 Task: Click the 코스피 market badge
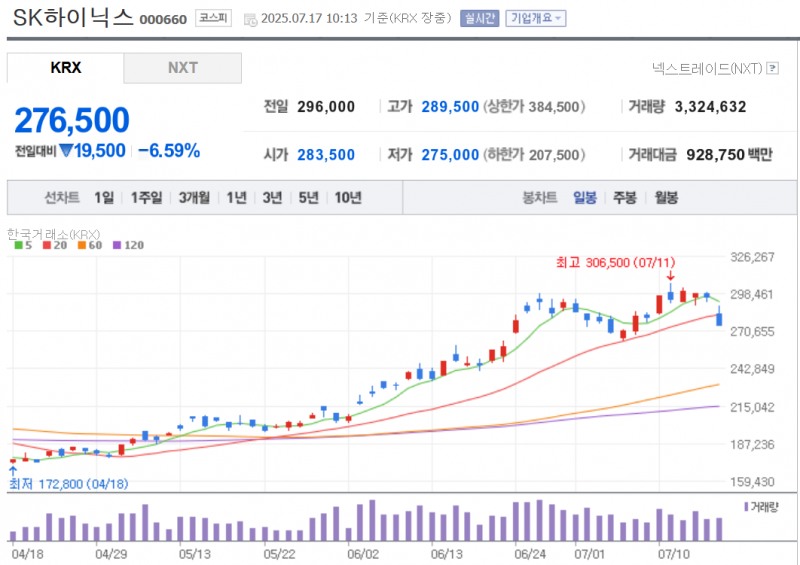(x=211, y=18)
